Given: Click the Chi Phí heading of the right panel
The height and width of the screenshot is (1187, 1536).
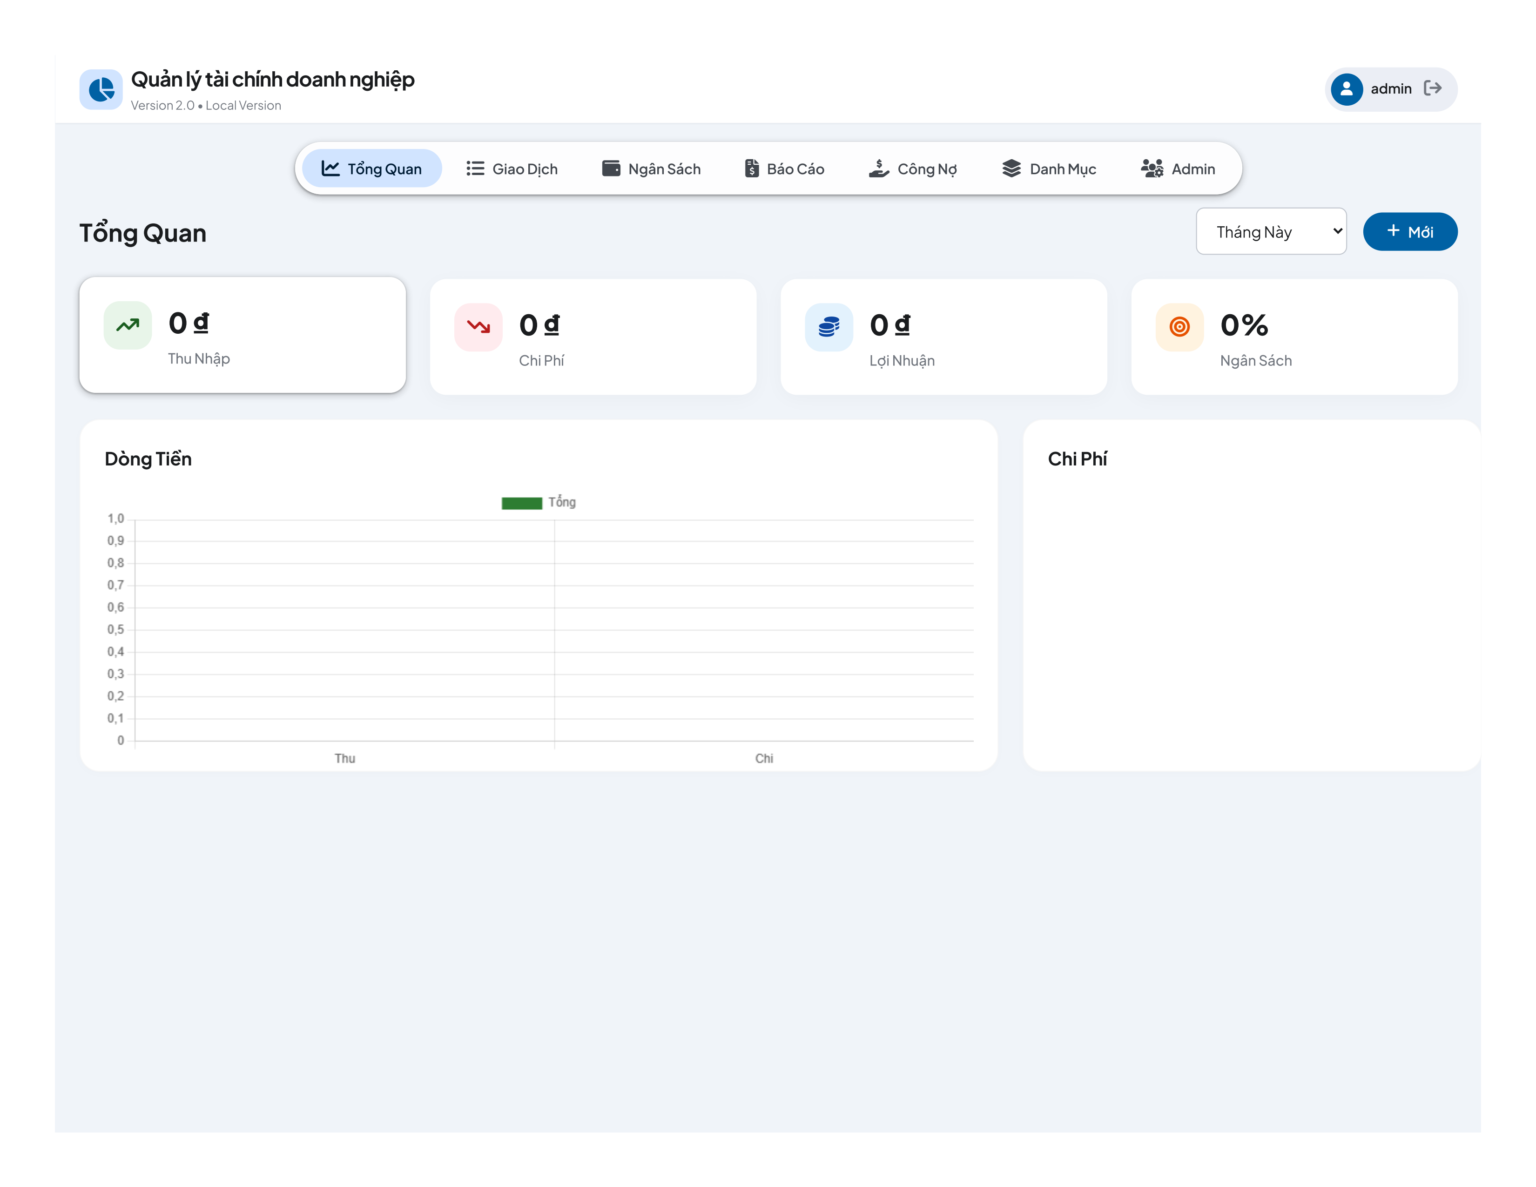Looking at the screenshot, I should coord(1078,459).
